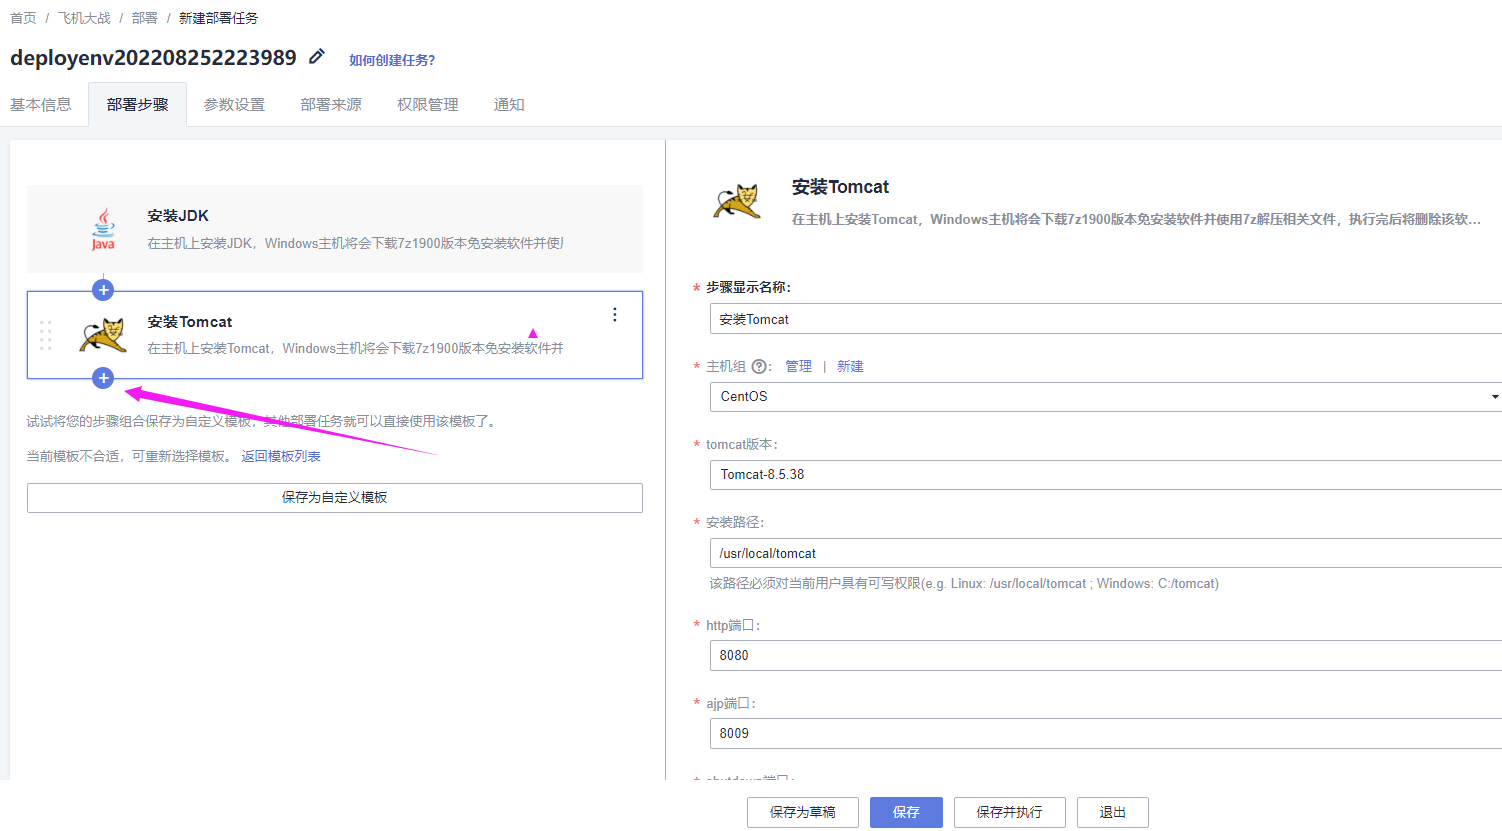
Task: Click 新建 link beside 主机组
Action: click(x=850, y=367)
